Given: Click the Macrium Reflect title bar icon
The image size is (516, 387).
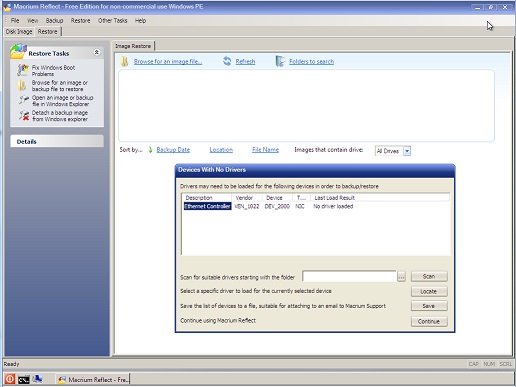Looking at the screenshot, I should coord(7,7).
